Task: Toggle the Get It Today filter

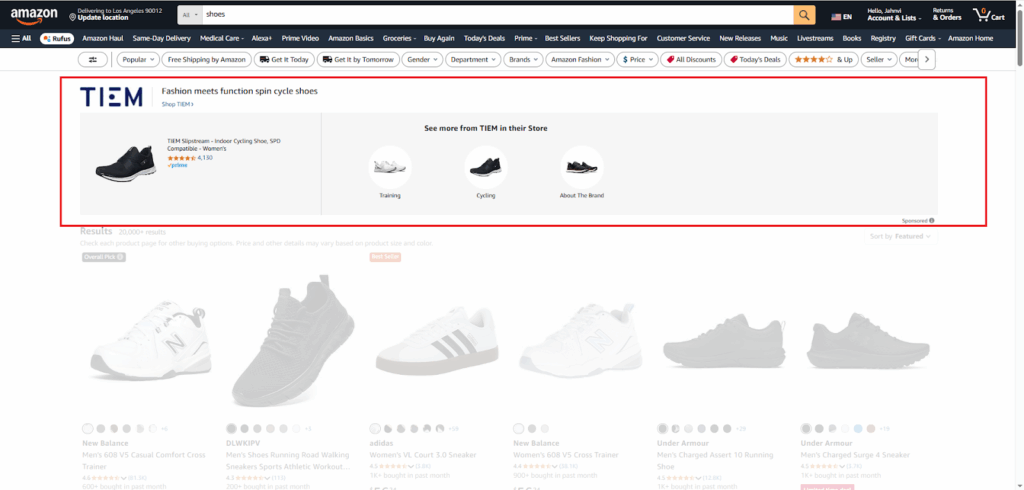Action: tap(283, 59)
